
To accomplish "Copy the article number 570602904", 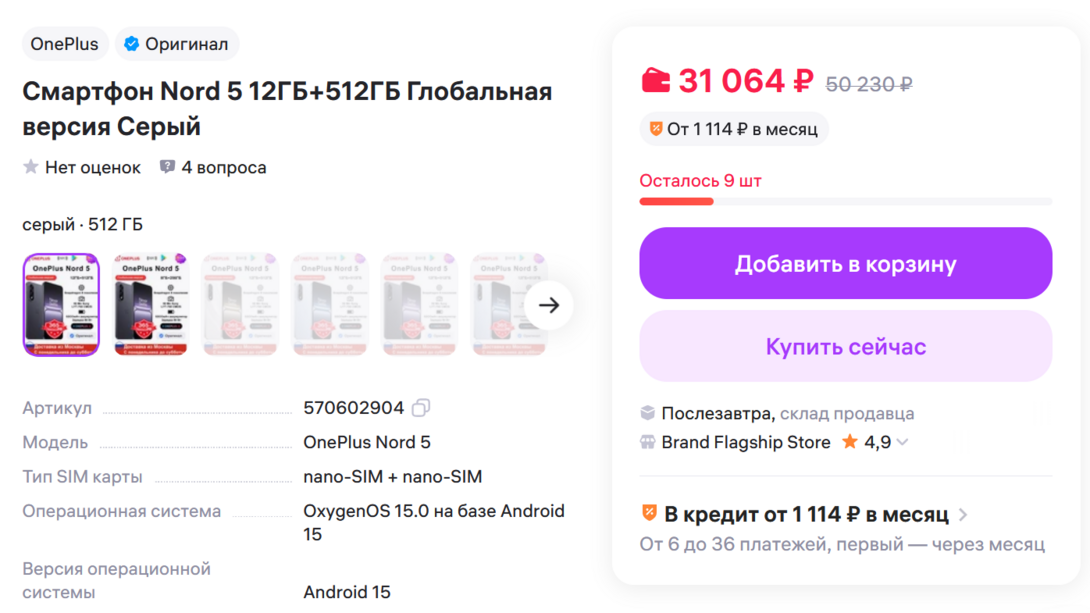I will point(421,408).
